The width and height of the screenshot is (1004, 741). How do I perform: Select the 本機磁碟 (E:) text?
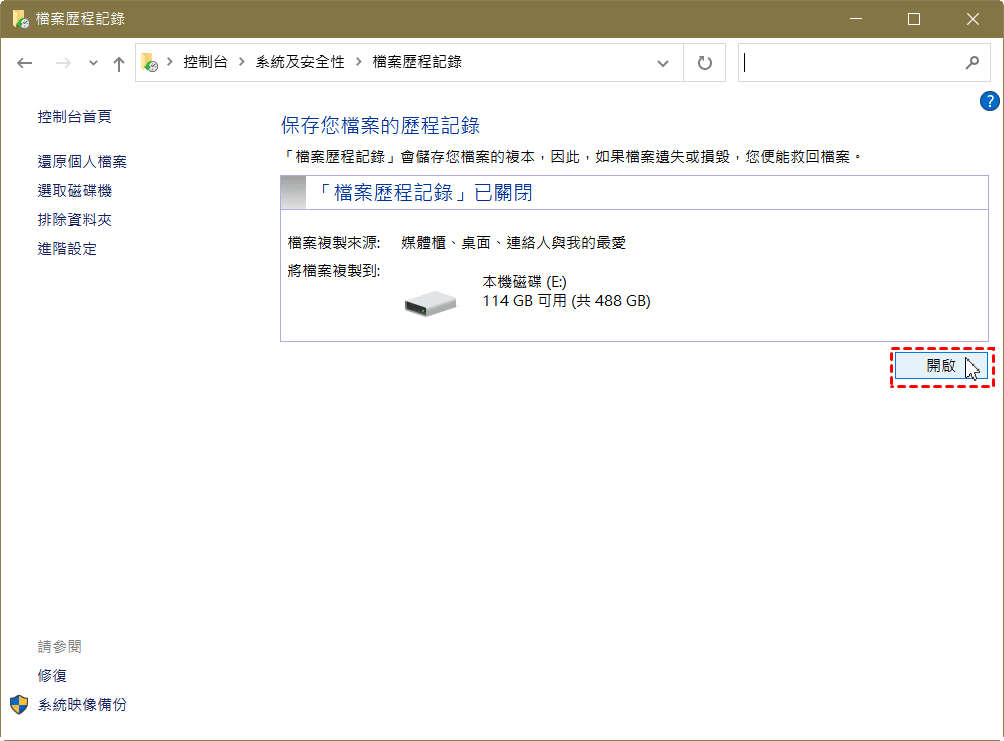[x=524, y=282]
